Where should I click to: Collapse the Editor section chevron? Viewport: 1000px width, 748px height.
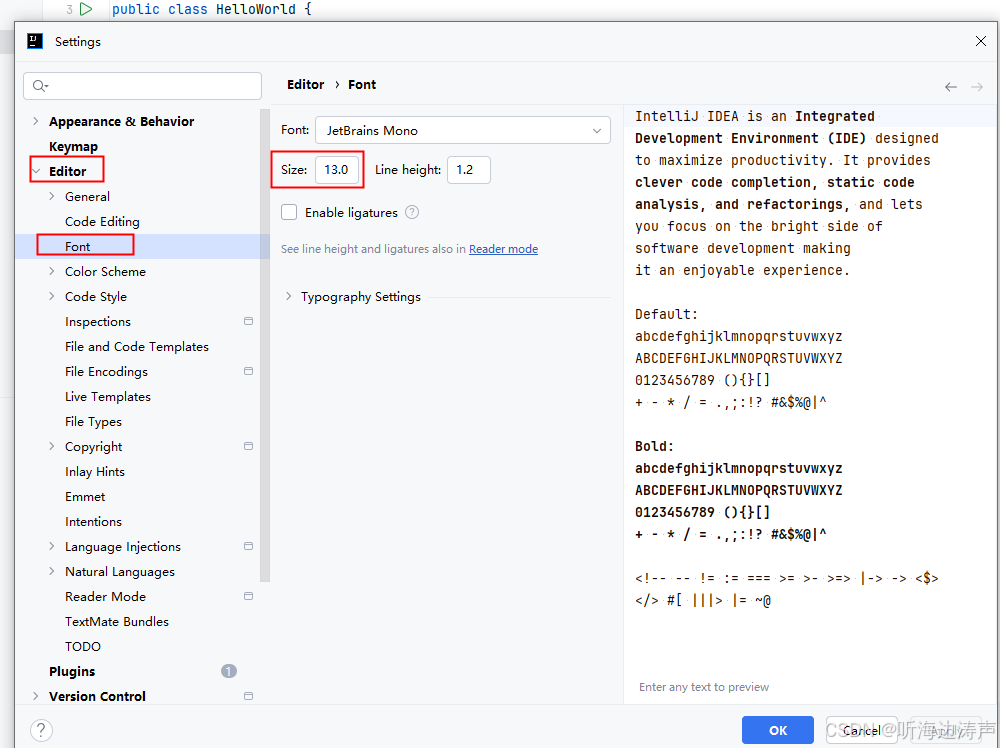point(36,171)
